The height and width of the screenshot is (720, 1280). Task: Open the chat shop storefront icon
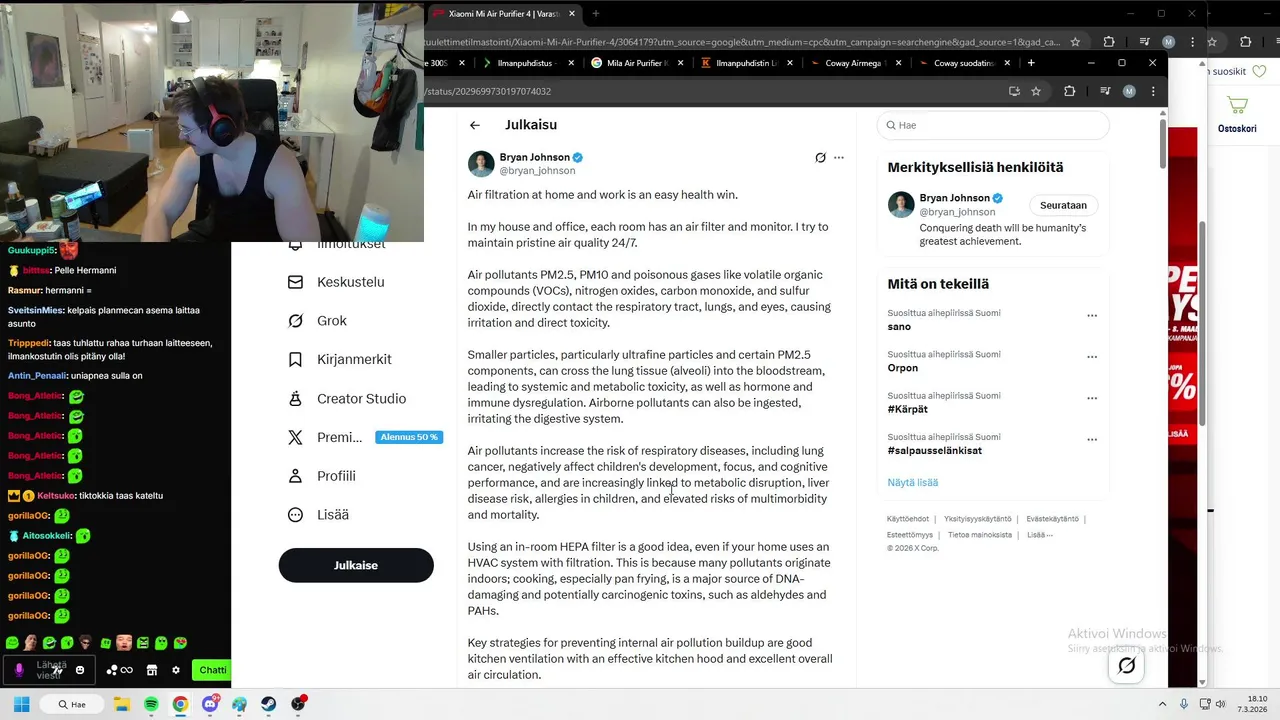[152, 670]
